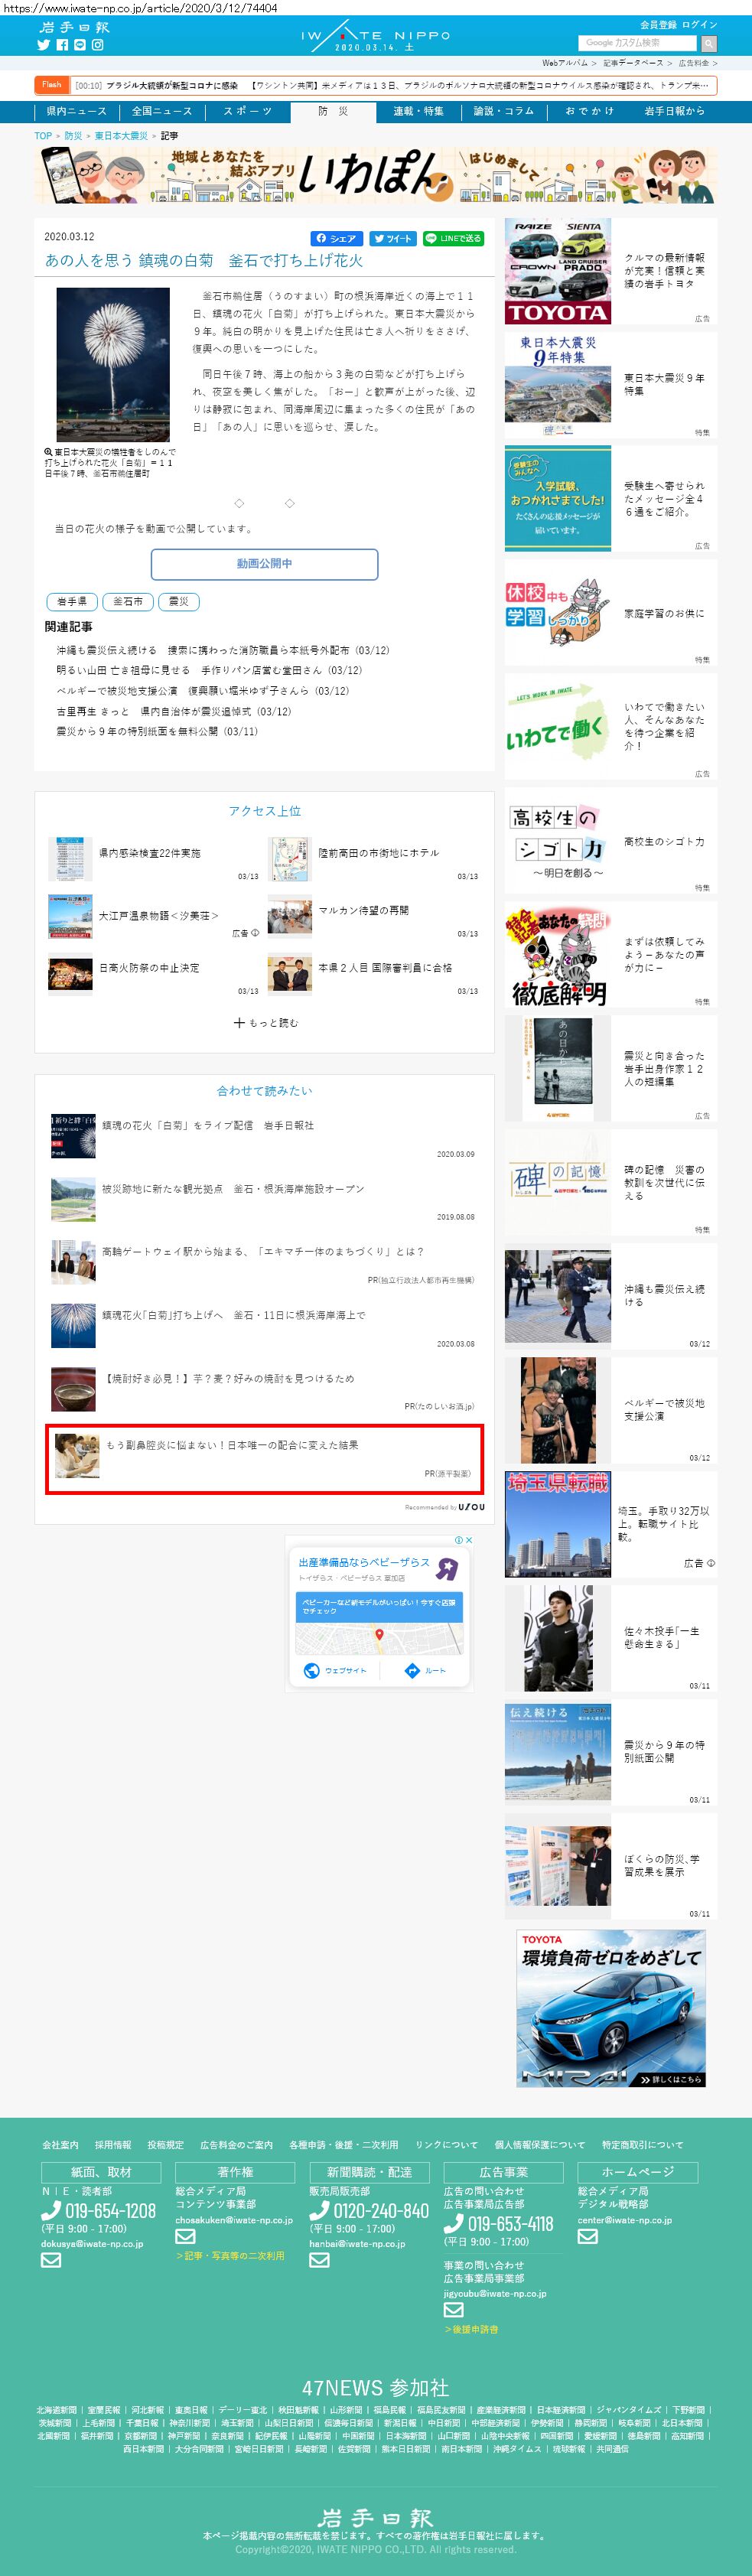Open the Toyota MIRAI 環境負荷ゼロ ad
752x2576 pixels.
[x=611, y=2007]
